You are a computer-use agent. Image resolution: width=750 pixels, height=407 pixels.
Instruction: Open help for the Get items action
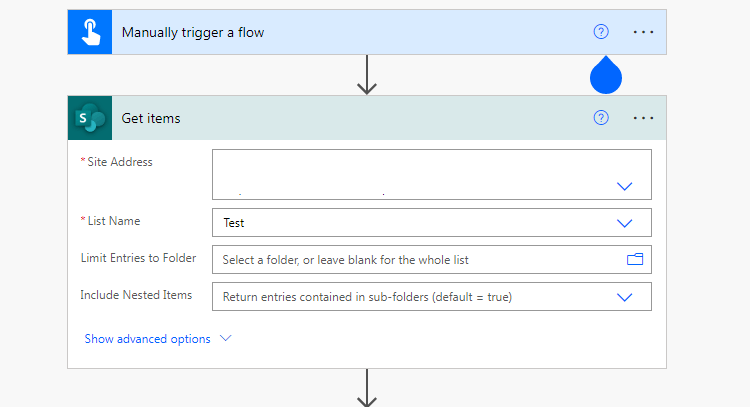tap(601, 118)
